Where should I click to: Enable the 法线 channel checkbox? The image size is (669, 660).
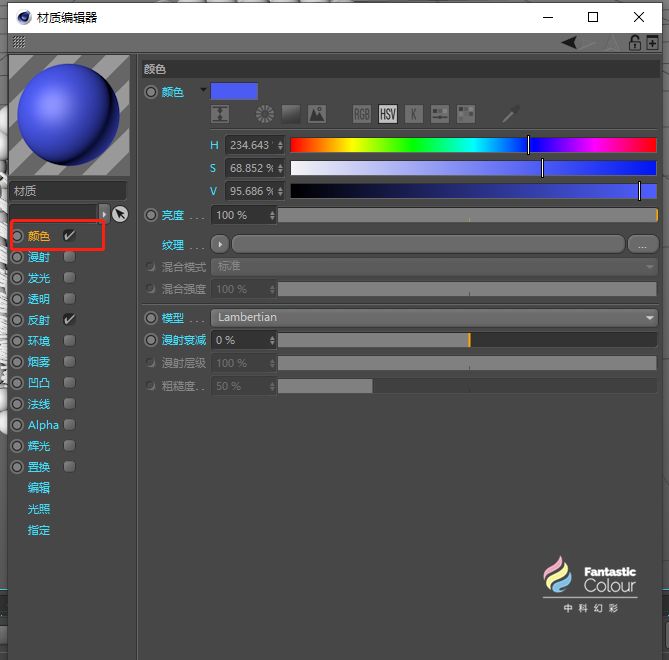(70, 404)
